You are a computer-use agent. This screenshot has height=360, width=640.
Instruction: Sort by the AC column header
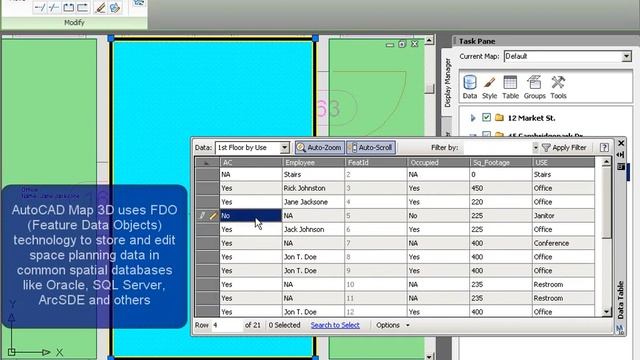[251, 162]
